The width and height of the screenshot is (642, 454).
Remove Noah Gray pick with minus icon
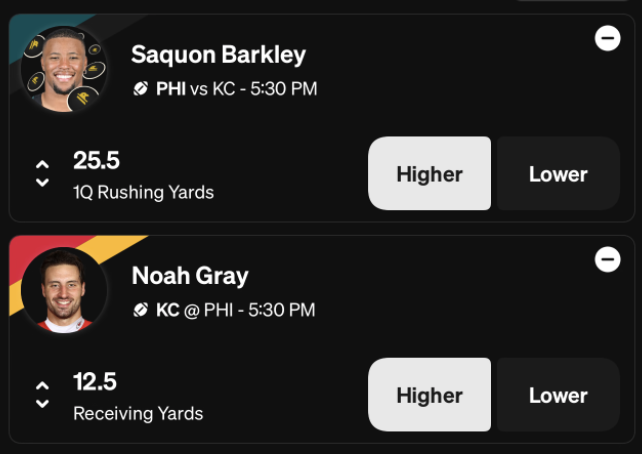pyautogui.click(x=608, y=259)
